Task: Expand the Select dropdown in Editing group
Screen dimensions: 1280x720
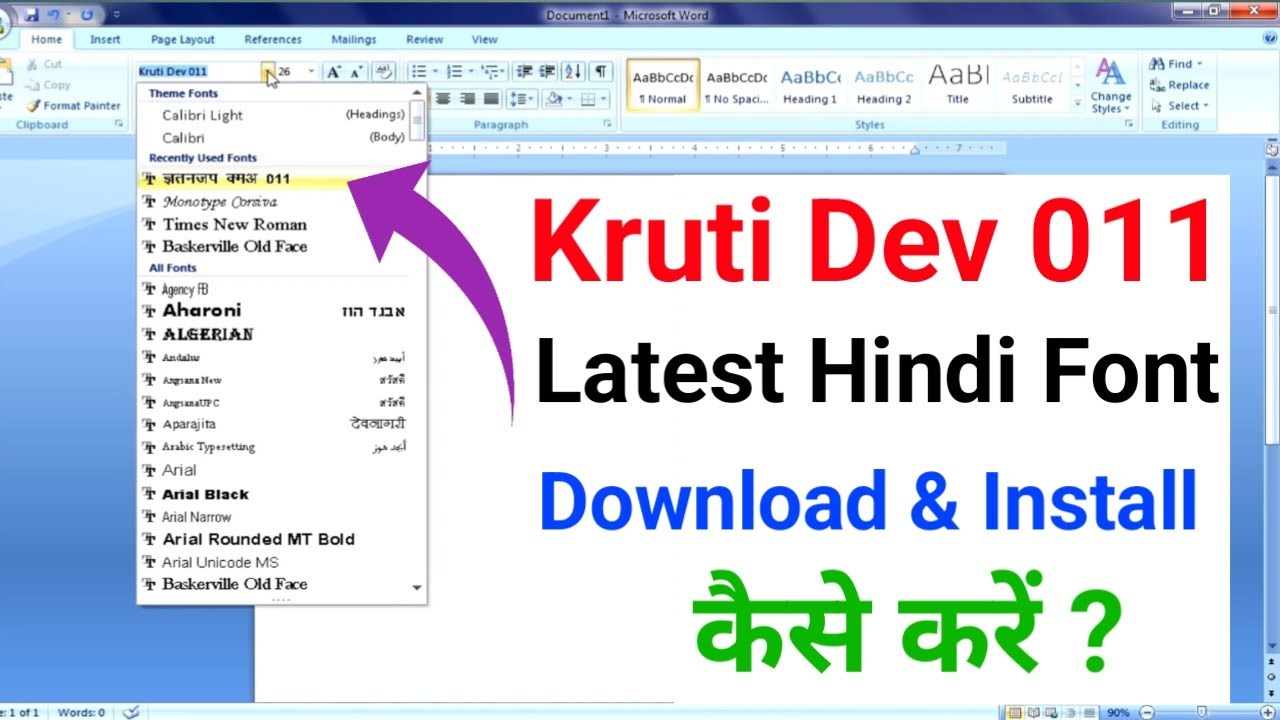Action: (x=1180, y=105)
